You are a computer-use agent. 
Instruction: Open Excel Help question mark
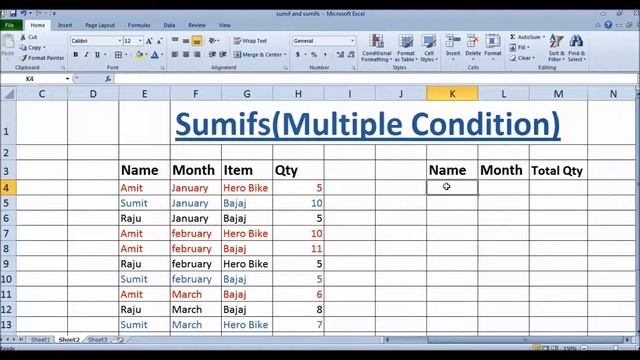pos(608,25)
